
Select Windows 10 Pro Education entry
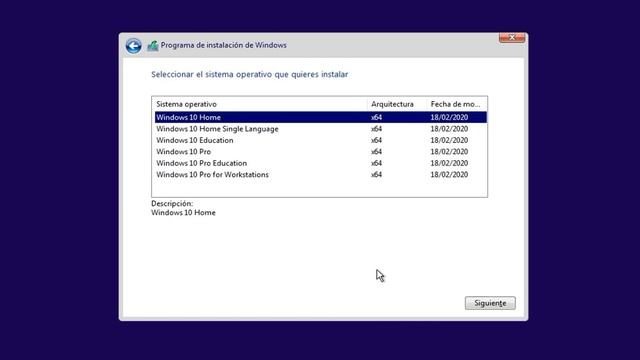(321, 163)
